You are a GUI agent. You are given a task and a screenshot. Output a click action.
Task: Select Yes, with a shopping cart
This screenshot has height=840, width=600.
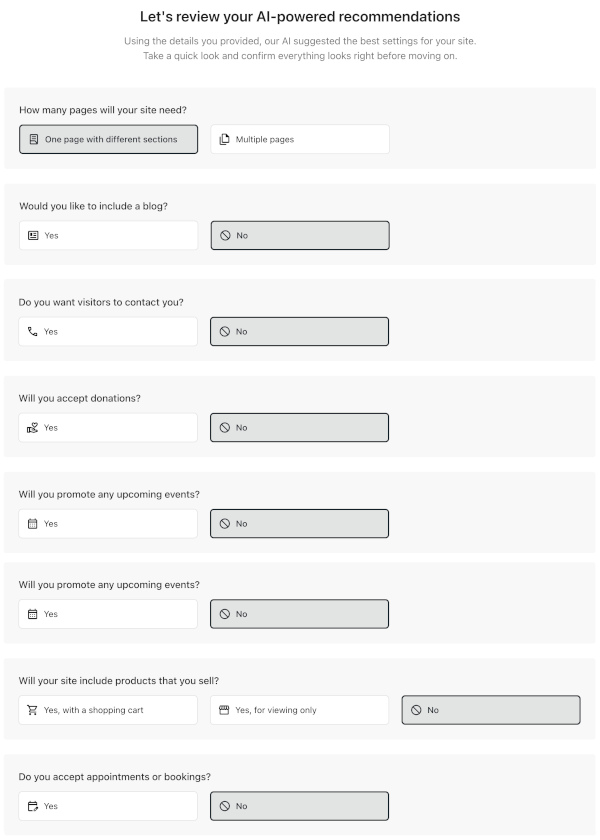click(x=106, y=710)
